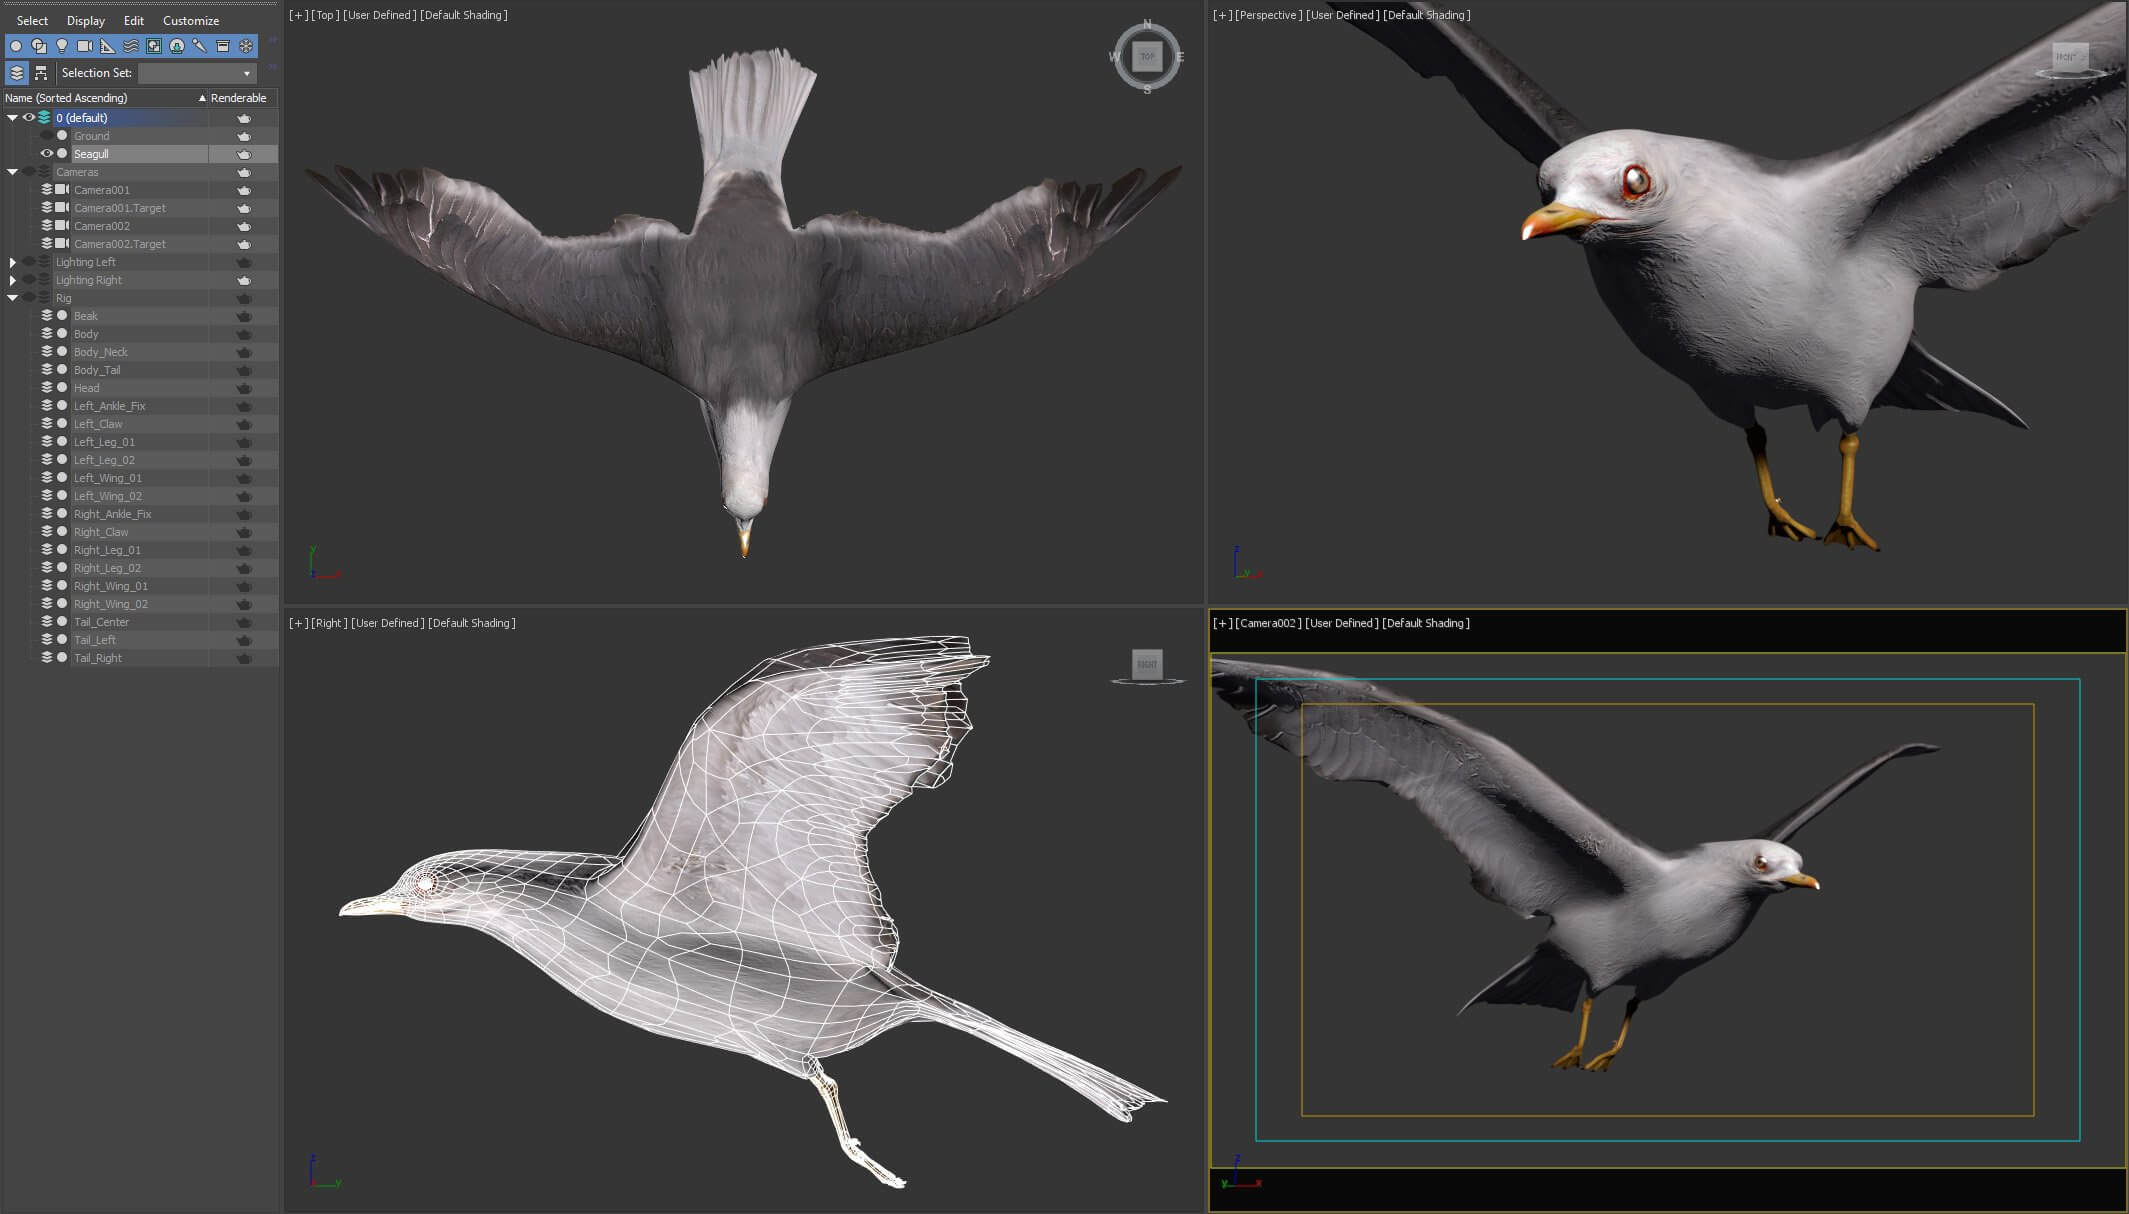This screenshot has height=1214, width=2129.
Task: Click the ViewCube Top face
Action: pos(1147,57)
